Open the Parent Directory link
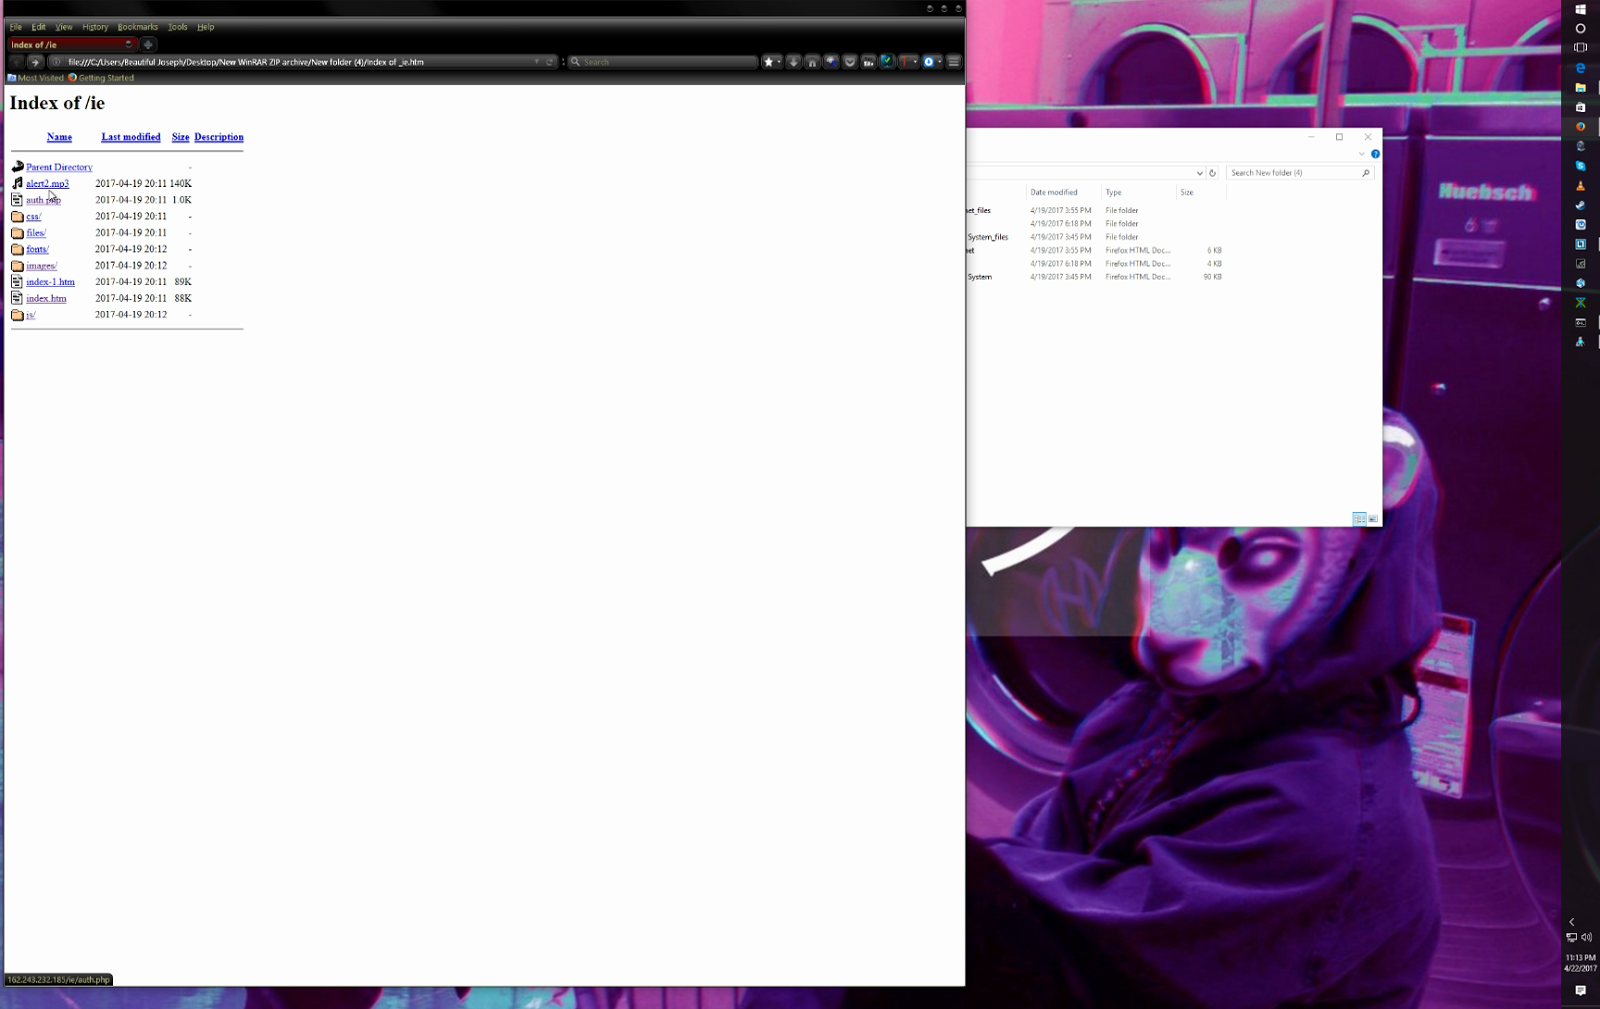 59,167
